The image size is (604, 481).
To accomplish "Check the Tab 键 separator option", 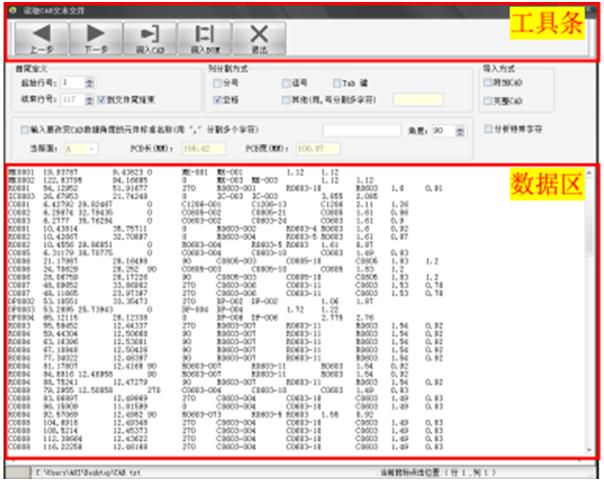I will click(337, 83).
